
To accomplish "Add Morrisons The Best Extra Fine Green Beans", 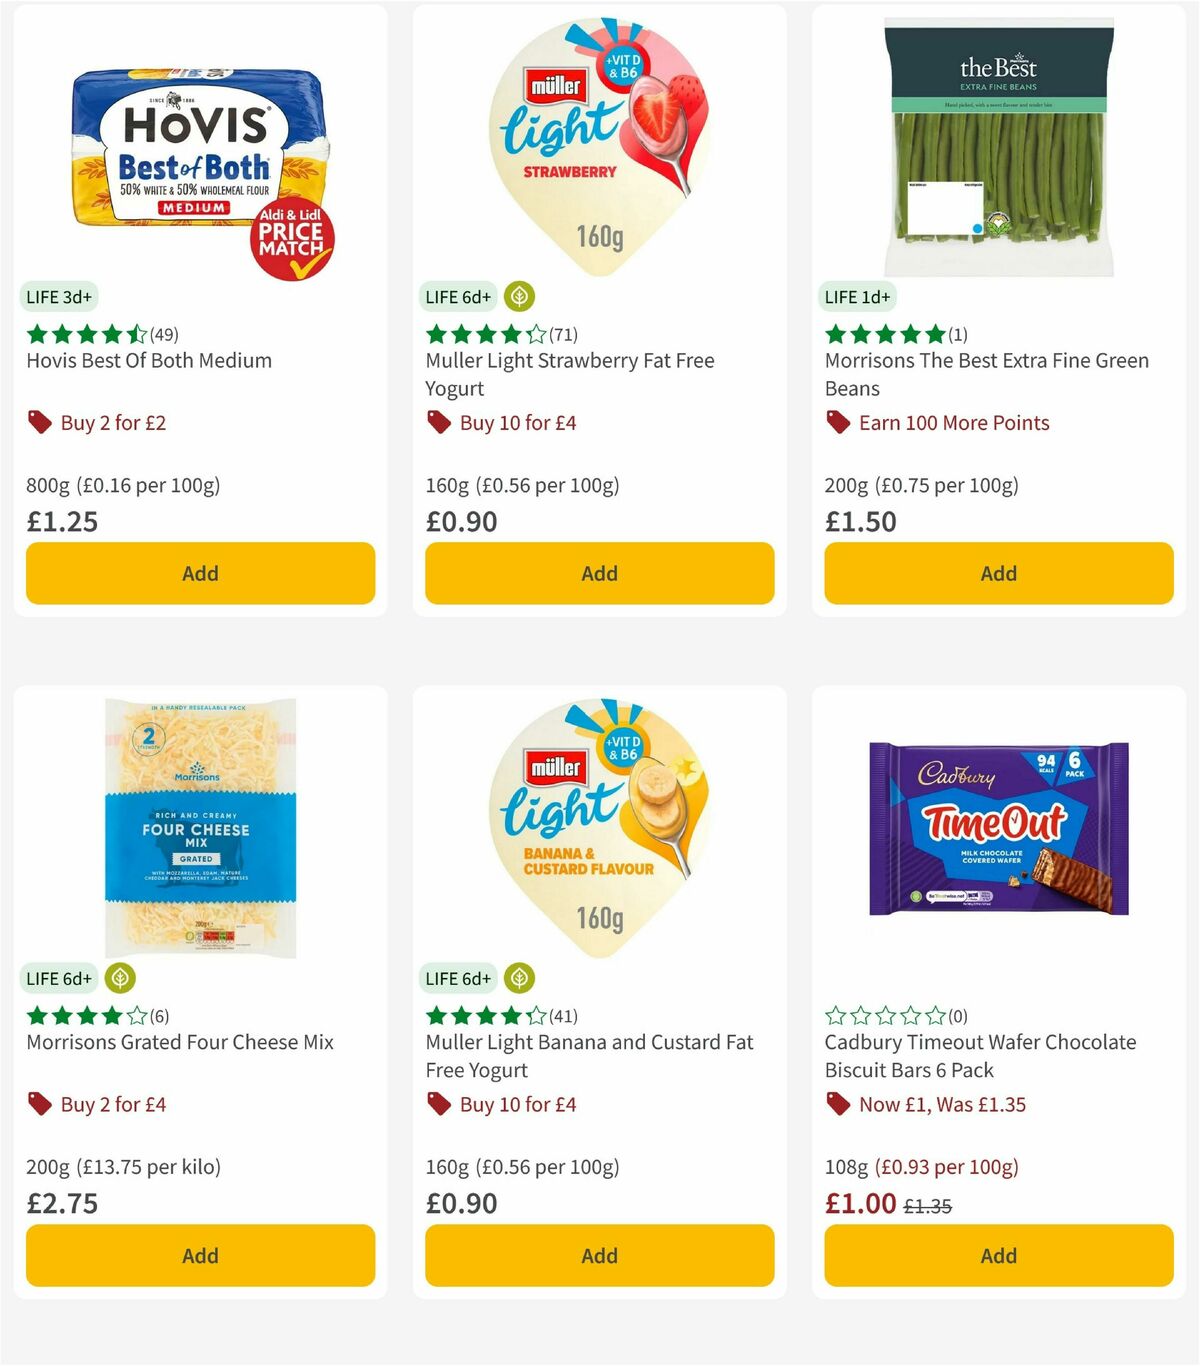I will point(998,573).
